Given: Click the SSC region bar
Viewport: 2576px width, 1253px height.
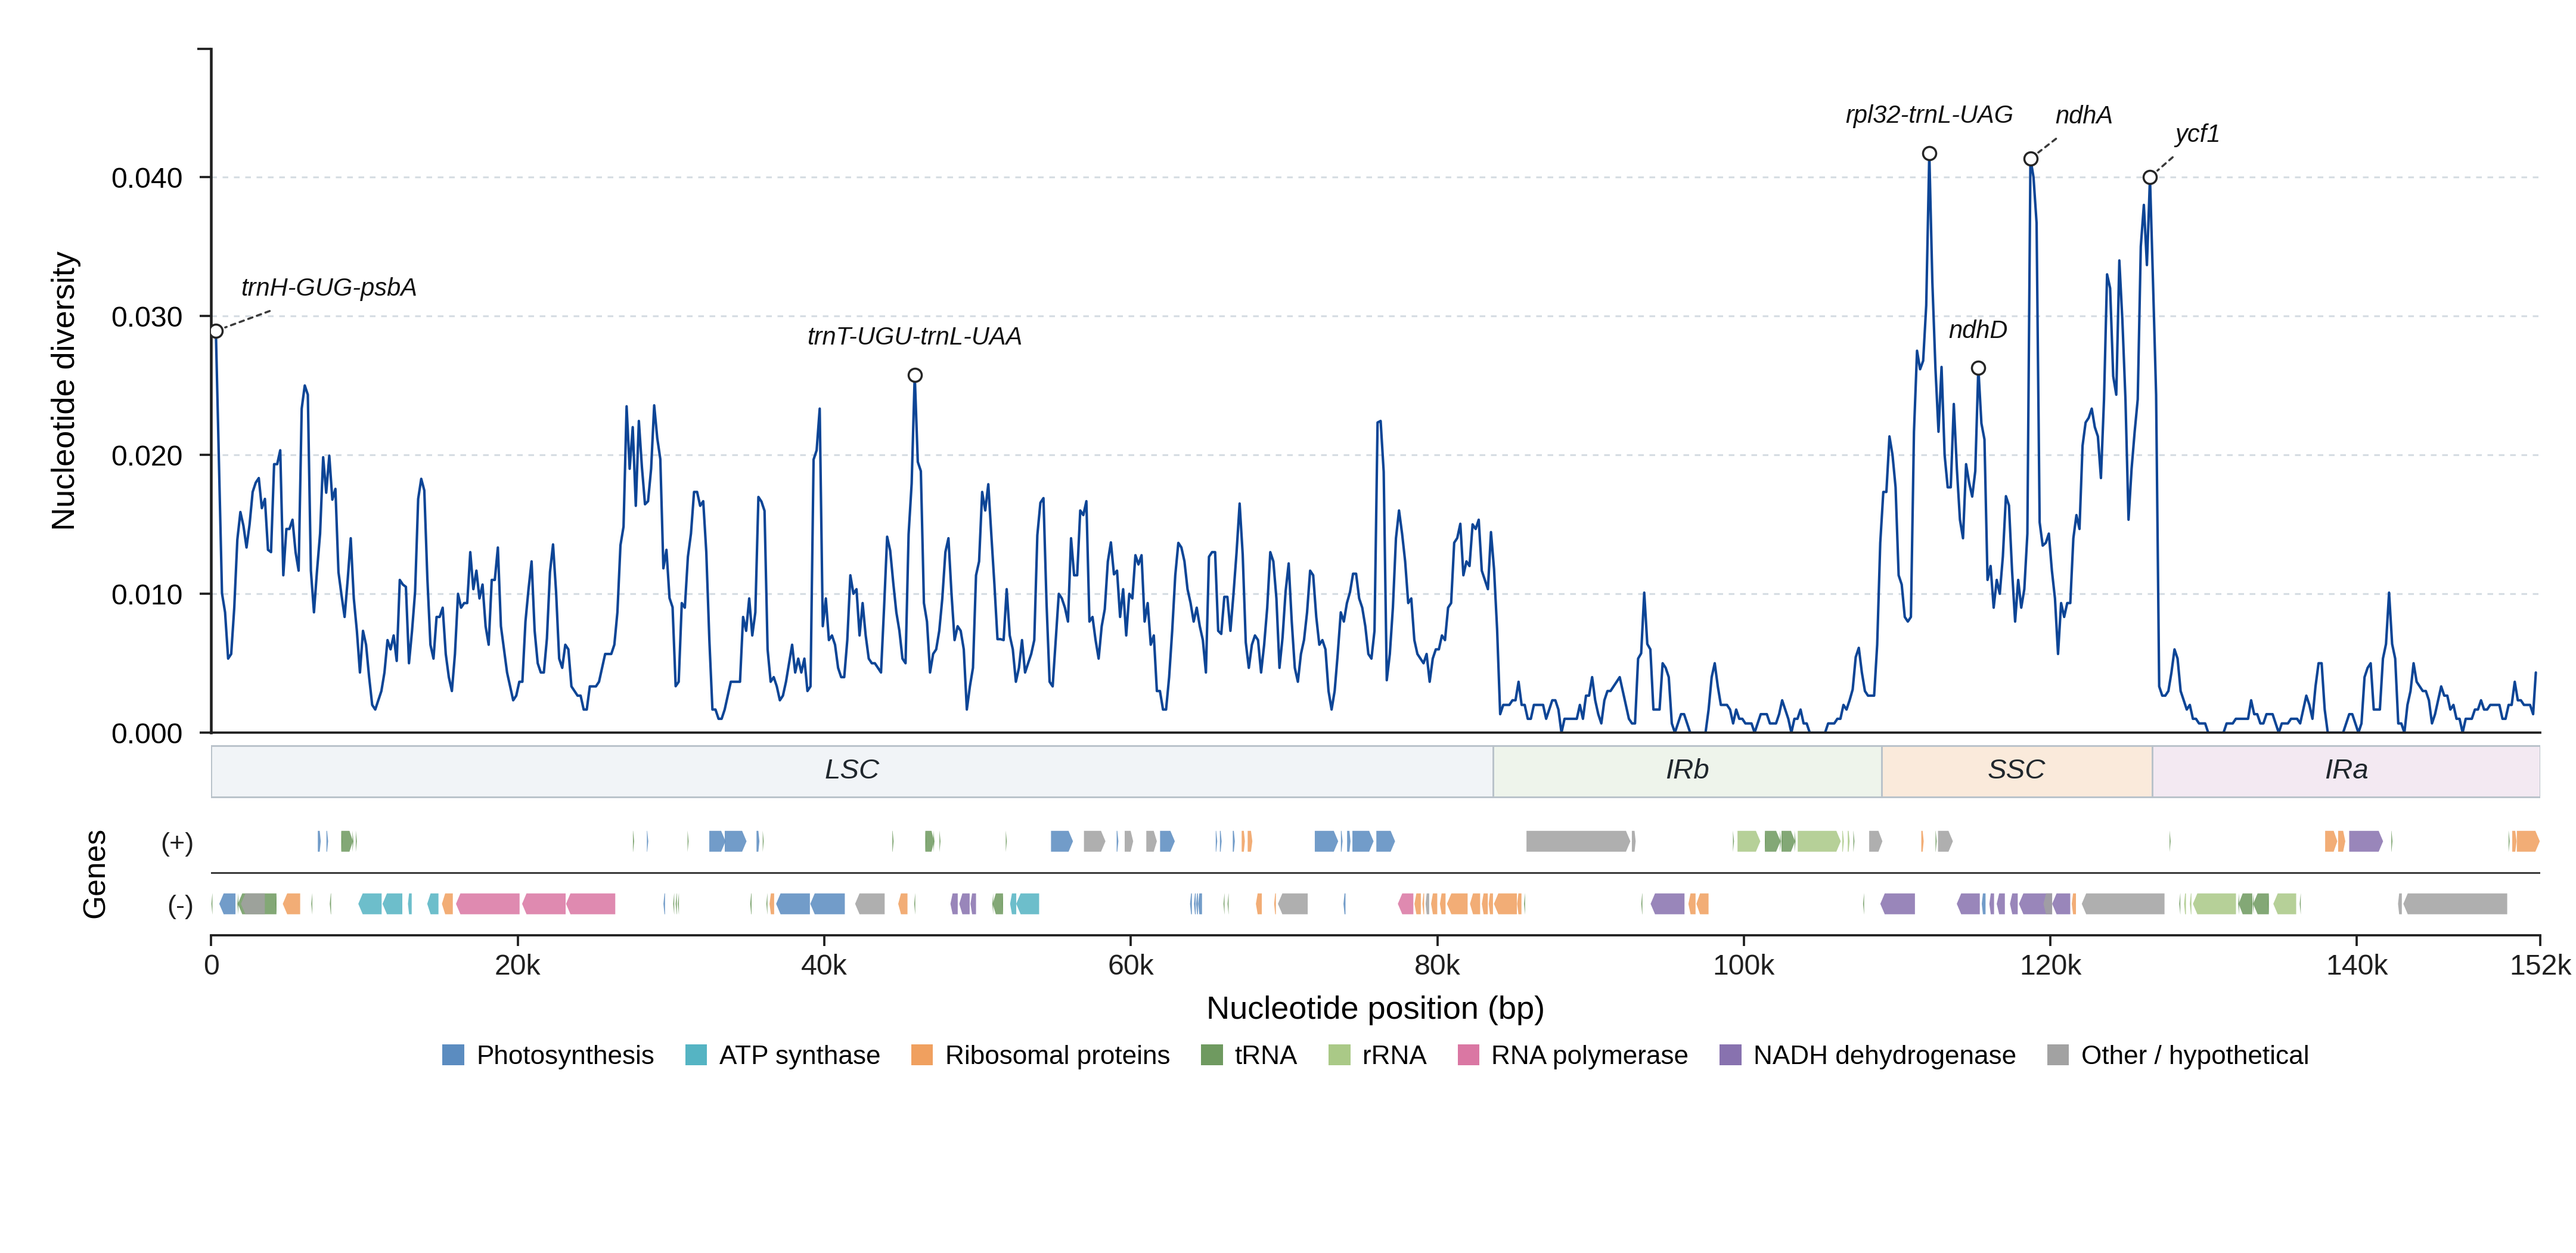Looking at the screenshot, I should coord(2017,771).
